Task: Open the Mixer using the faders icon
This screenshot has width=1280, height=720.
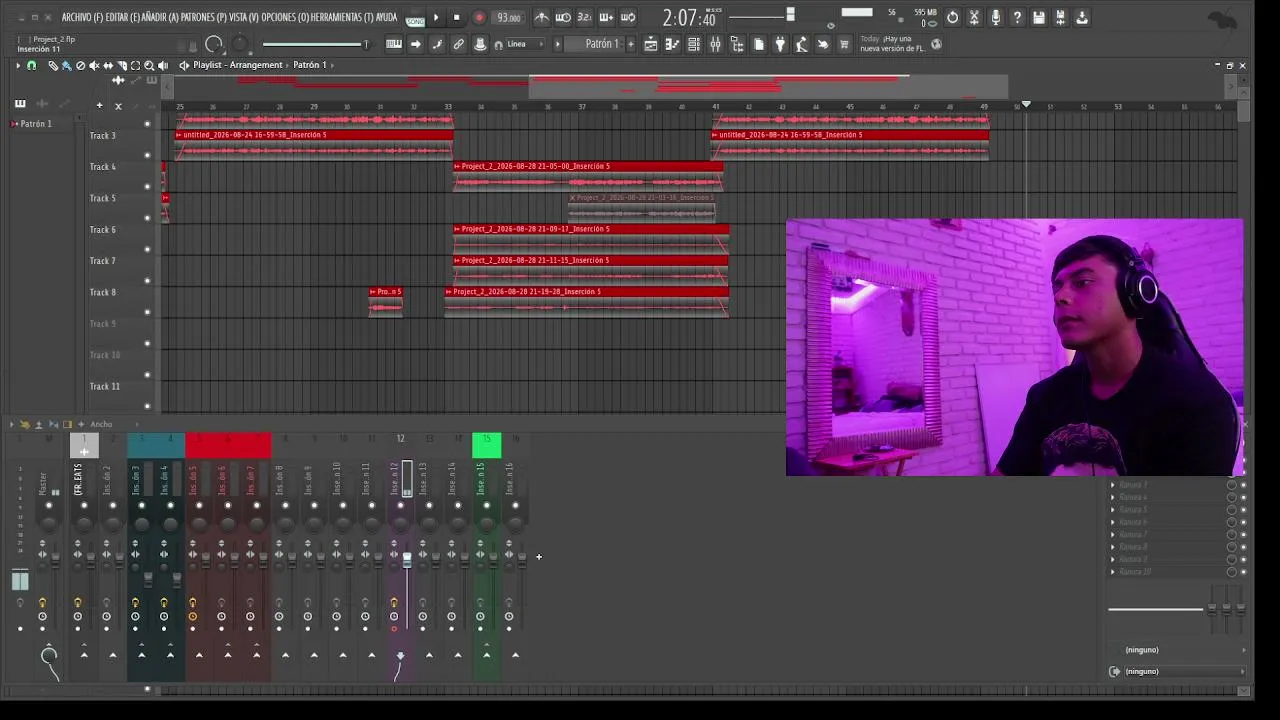Action: pyautogui.click(x=715, y=44)
